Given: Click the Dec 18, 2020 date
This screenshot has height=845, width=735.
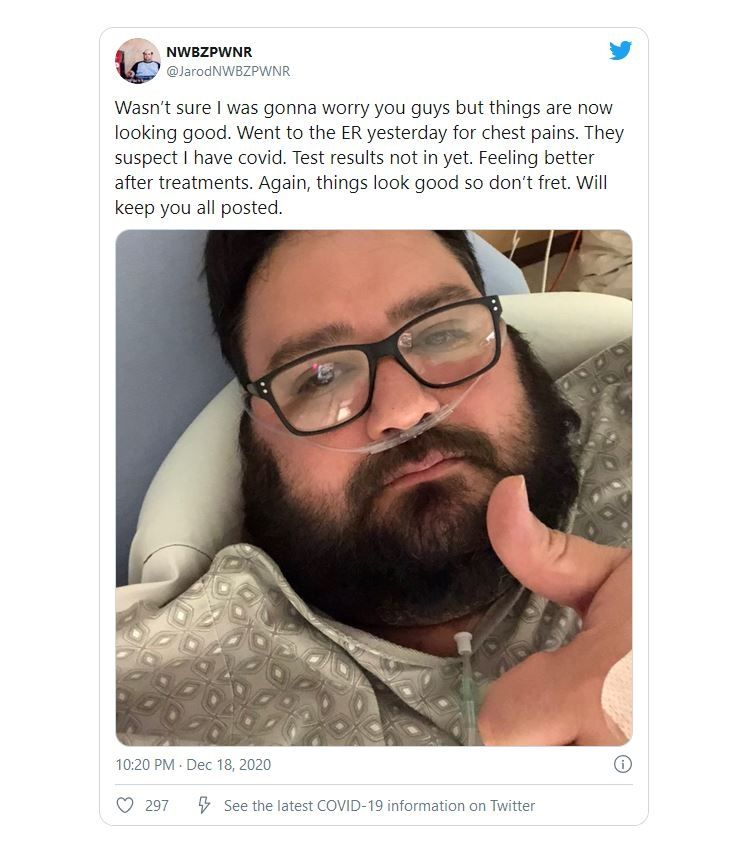Looking at the screenshot, I should (228, 765).
